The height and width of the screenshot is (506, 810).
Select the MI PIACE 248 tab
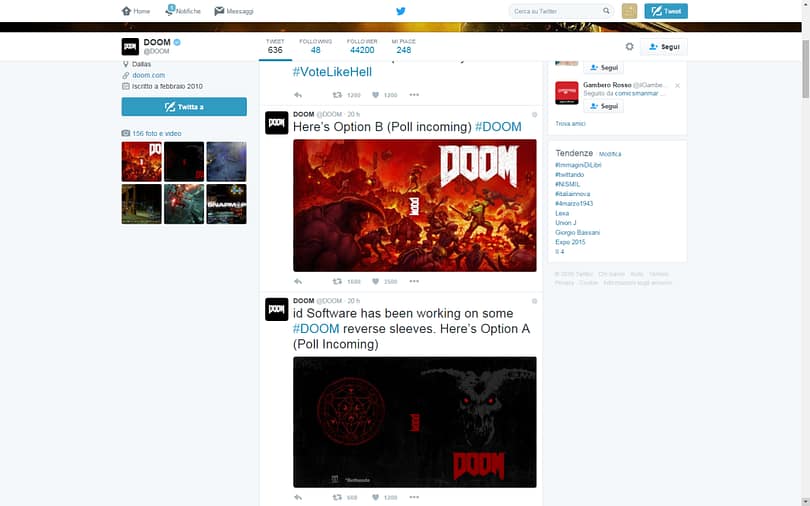click(403, 46)
